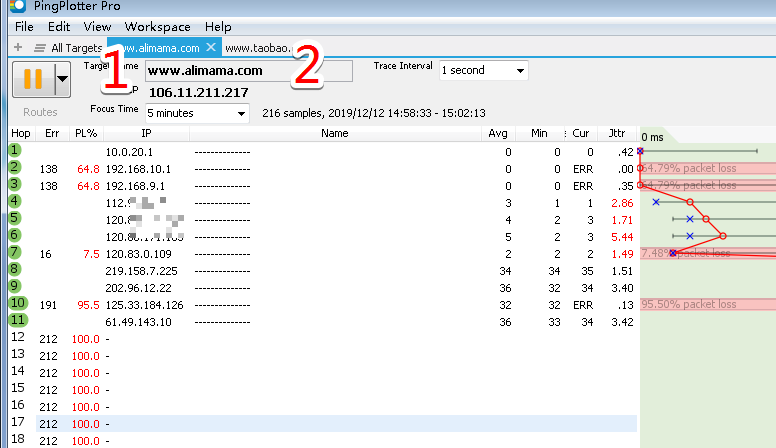Image resolution: width=776 pixels, height=448 pixels.
Task: Select hop 3 green circle icon
Action: pyautogui.click(x=15, y=184)
